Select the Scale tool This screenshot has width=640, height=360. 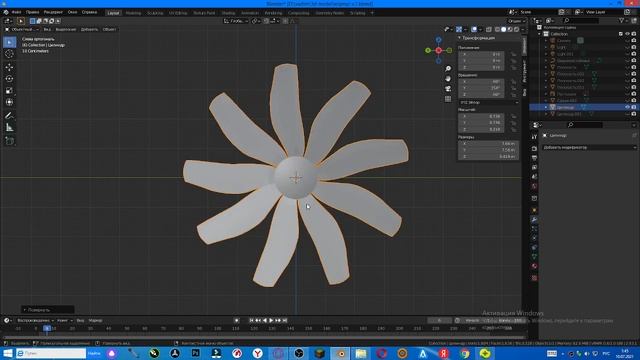tap(9, 91)
